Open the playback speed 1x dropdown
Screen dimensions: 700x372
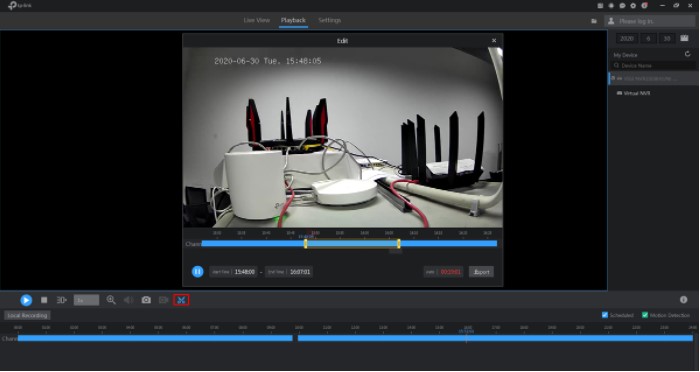coord(86,300)
